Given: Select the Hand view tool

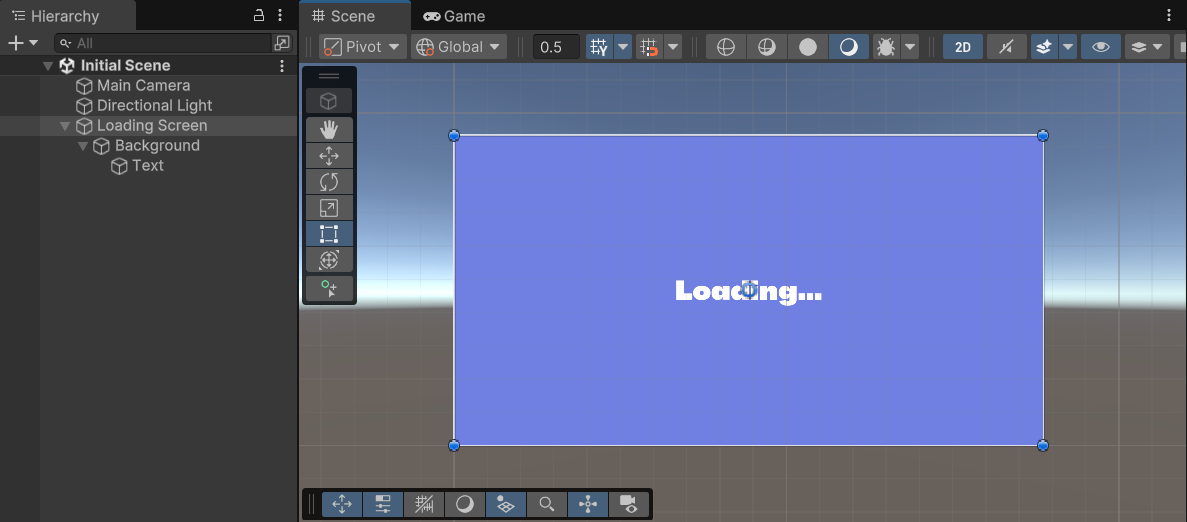Looking at the screenshot, I should (329, 129).
